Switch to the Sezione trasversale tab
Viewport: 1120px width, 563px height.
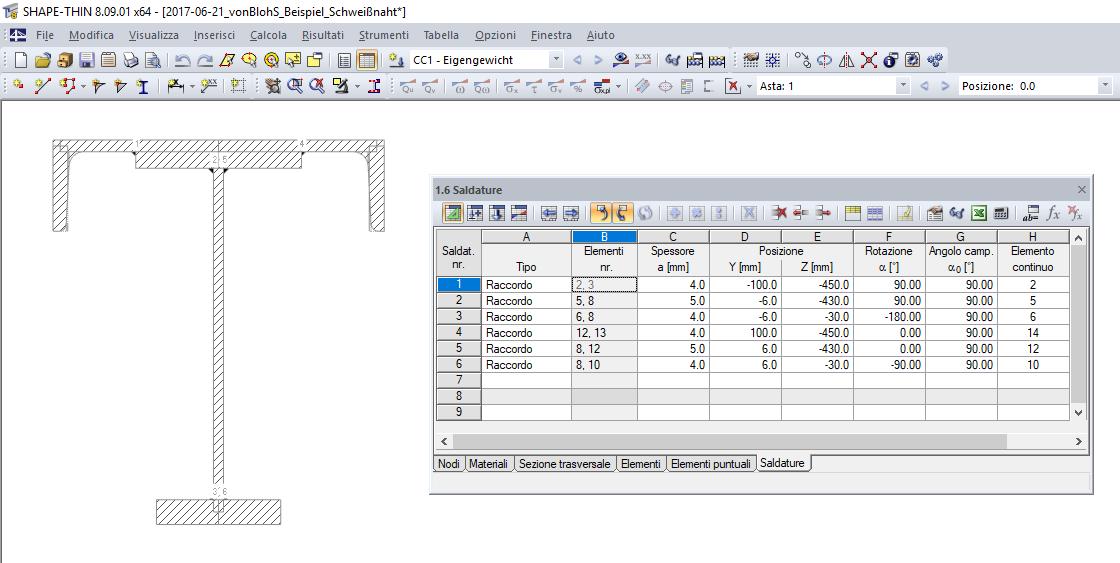point(564,464)
